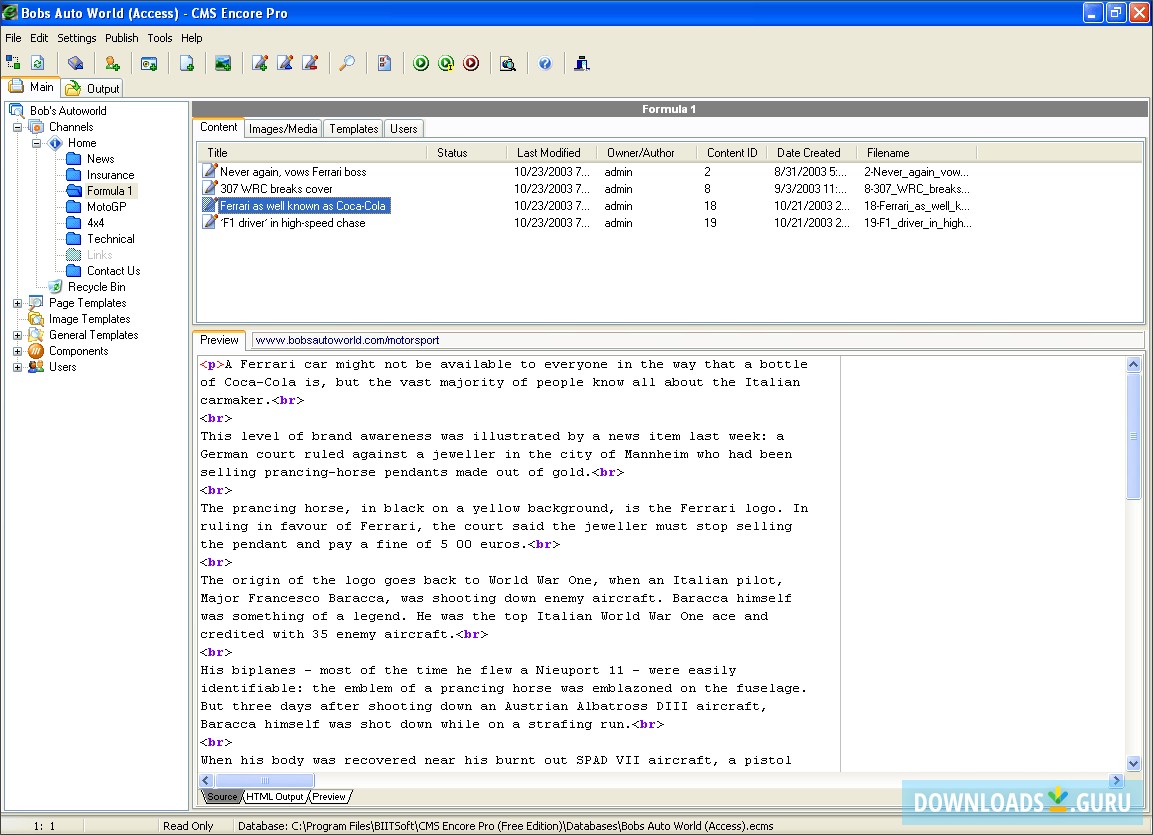Select the Add User toolbar icon
Screen dimensions: 1153x835
click(113, 62)
